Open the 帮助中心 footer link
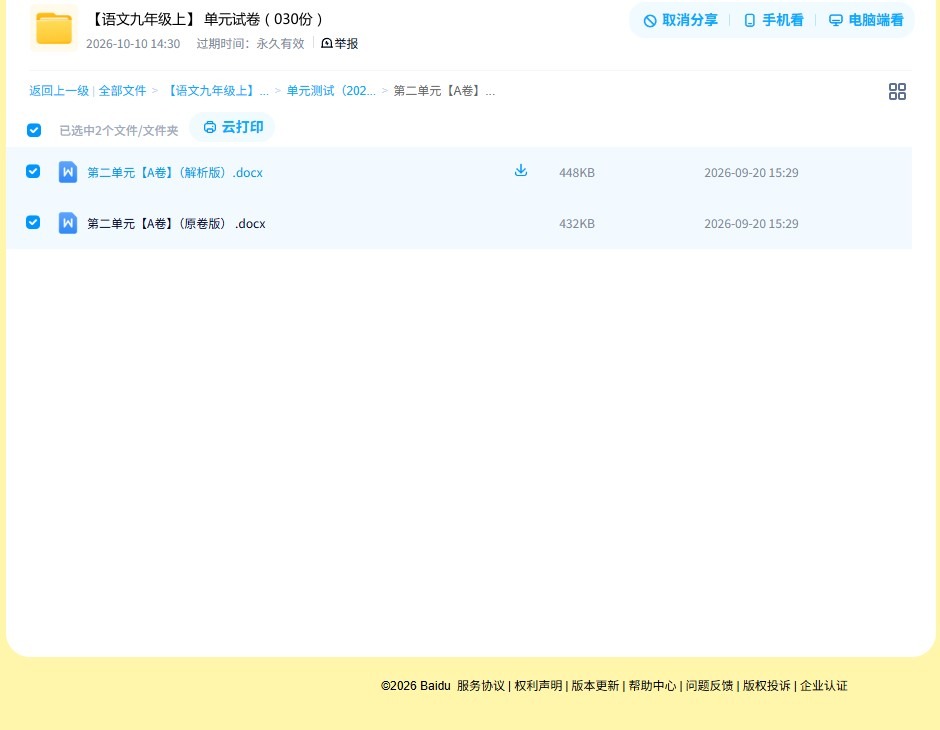 tap(652, 686)
